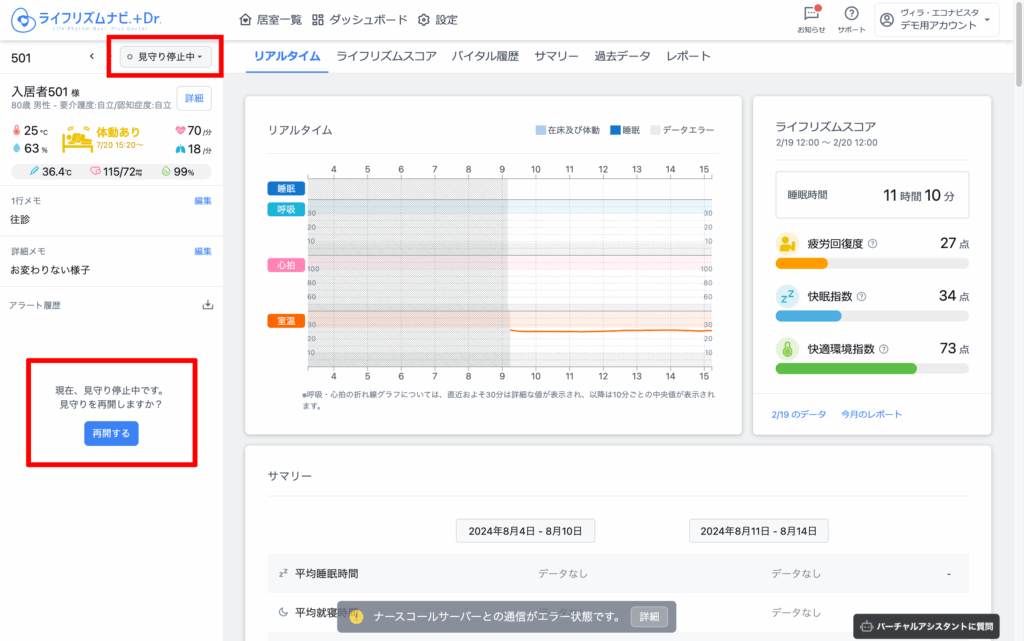This screenshot has width=1024, height=641.
Task: Click the humidity droplet icon
Action: click(16, 148)
